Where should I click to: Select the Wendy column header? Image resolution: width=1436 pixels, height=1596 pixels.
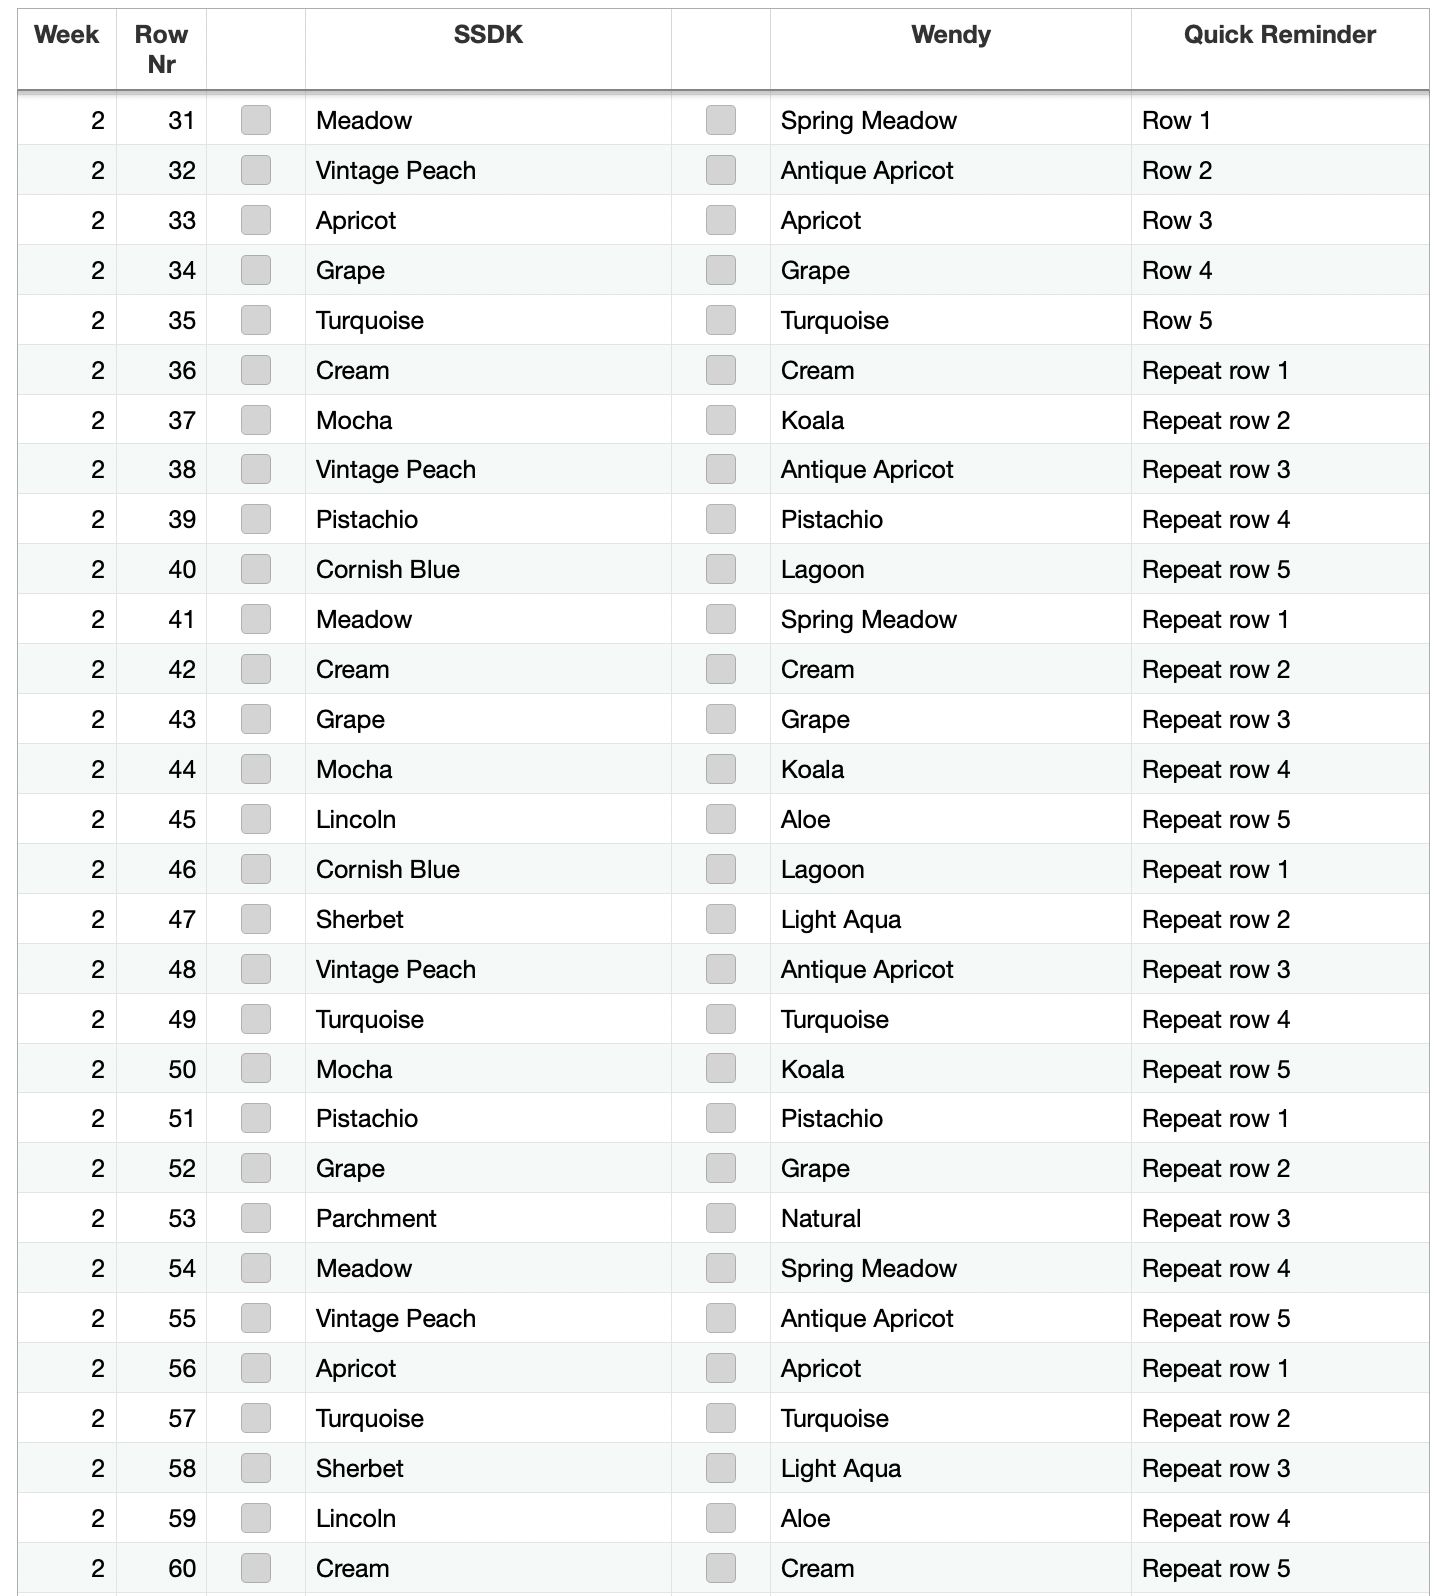(x=951, y=35)
